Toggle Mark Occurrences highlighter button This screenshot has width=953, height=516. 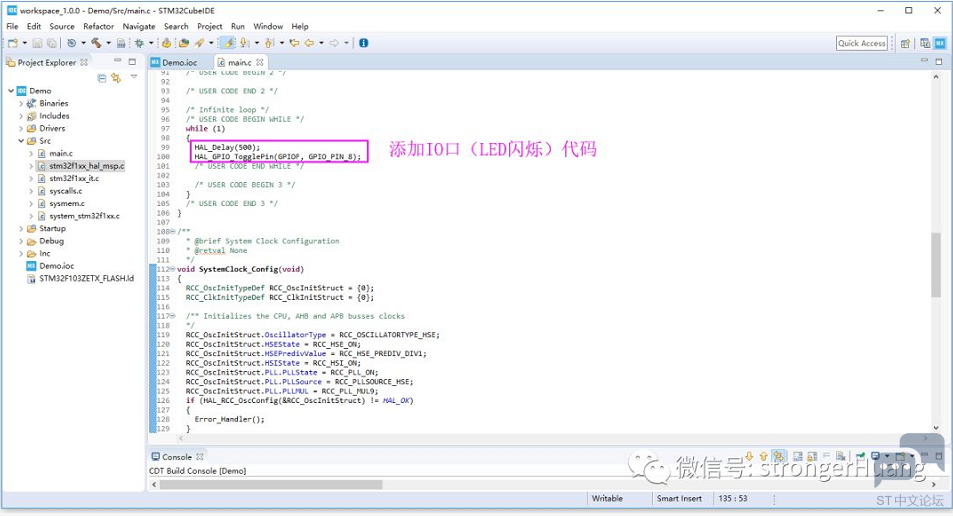coord(228,43)
